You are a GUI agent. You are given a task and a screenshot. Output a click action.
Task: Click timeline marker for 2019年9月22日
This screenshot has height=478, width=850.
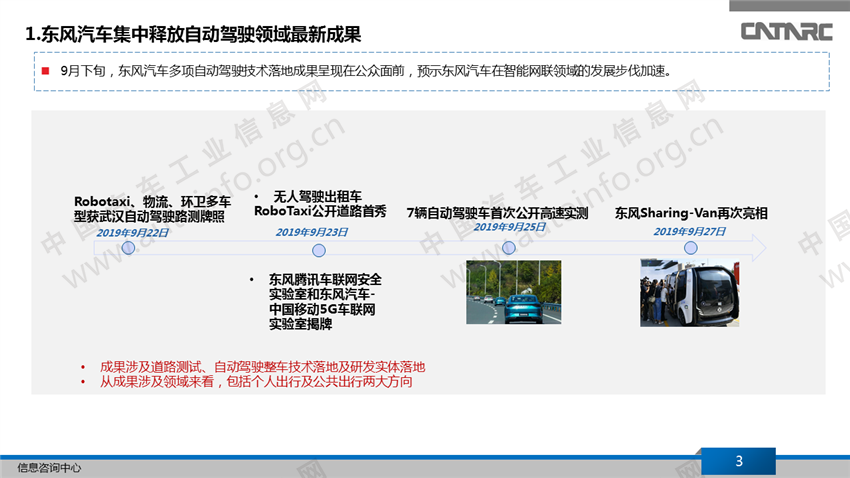tap(128, 248)
